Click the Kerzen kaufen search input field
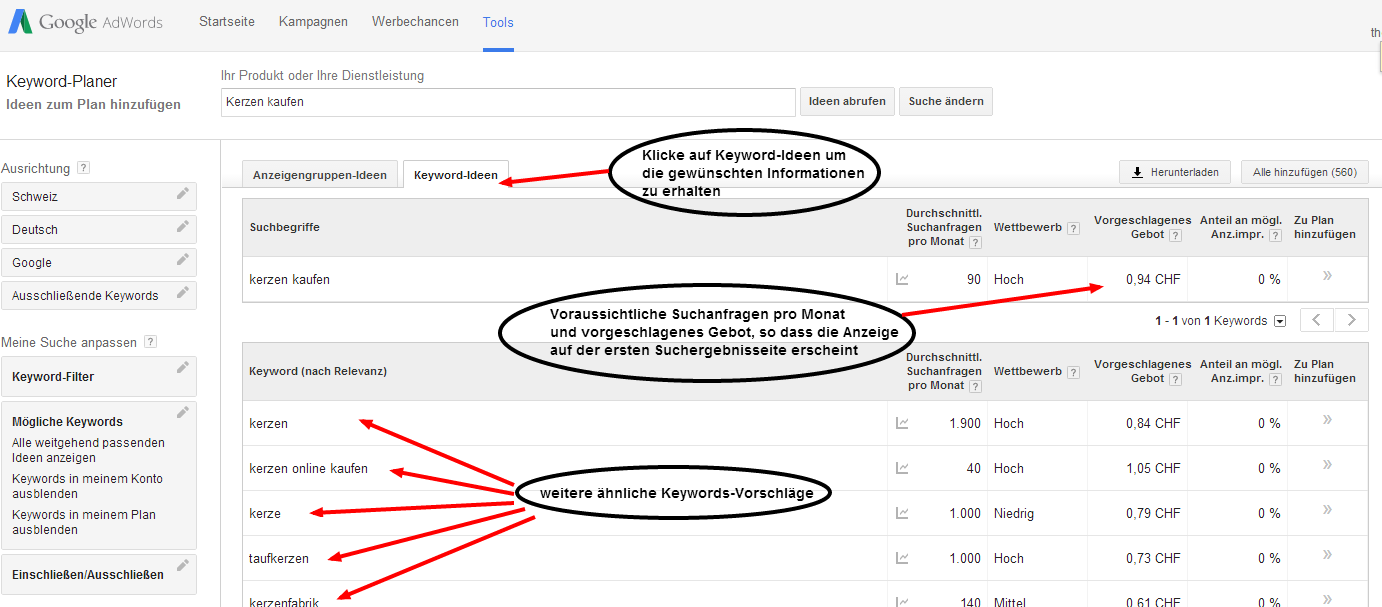1382x607 pixels. (x=508, y=101)
